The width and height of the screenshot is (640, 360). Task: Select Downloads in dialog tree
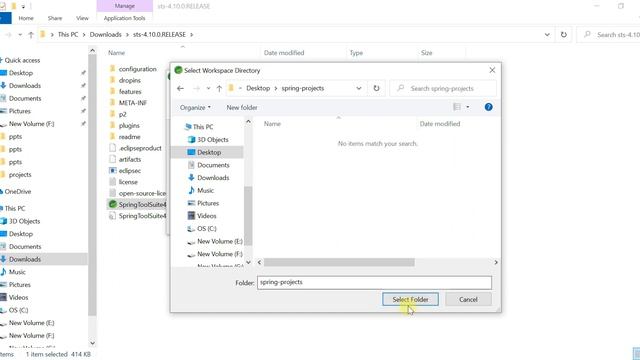[x=209, y=178]
